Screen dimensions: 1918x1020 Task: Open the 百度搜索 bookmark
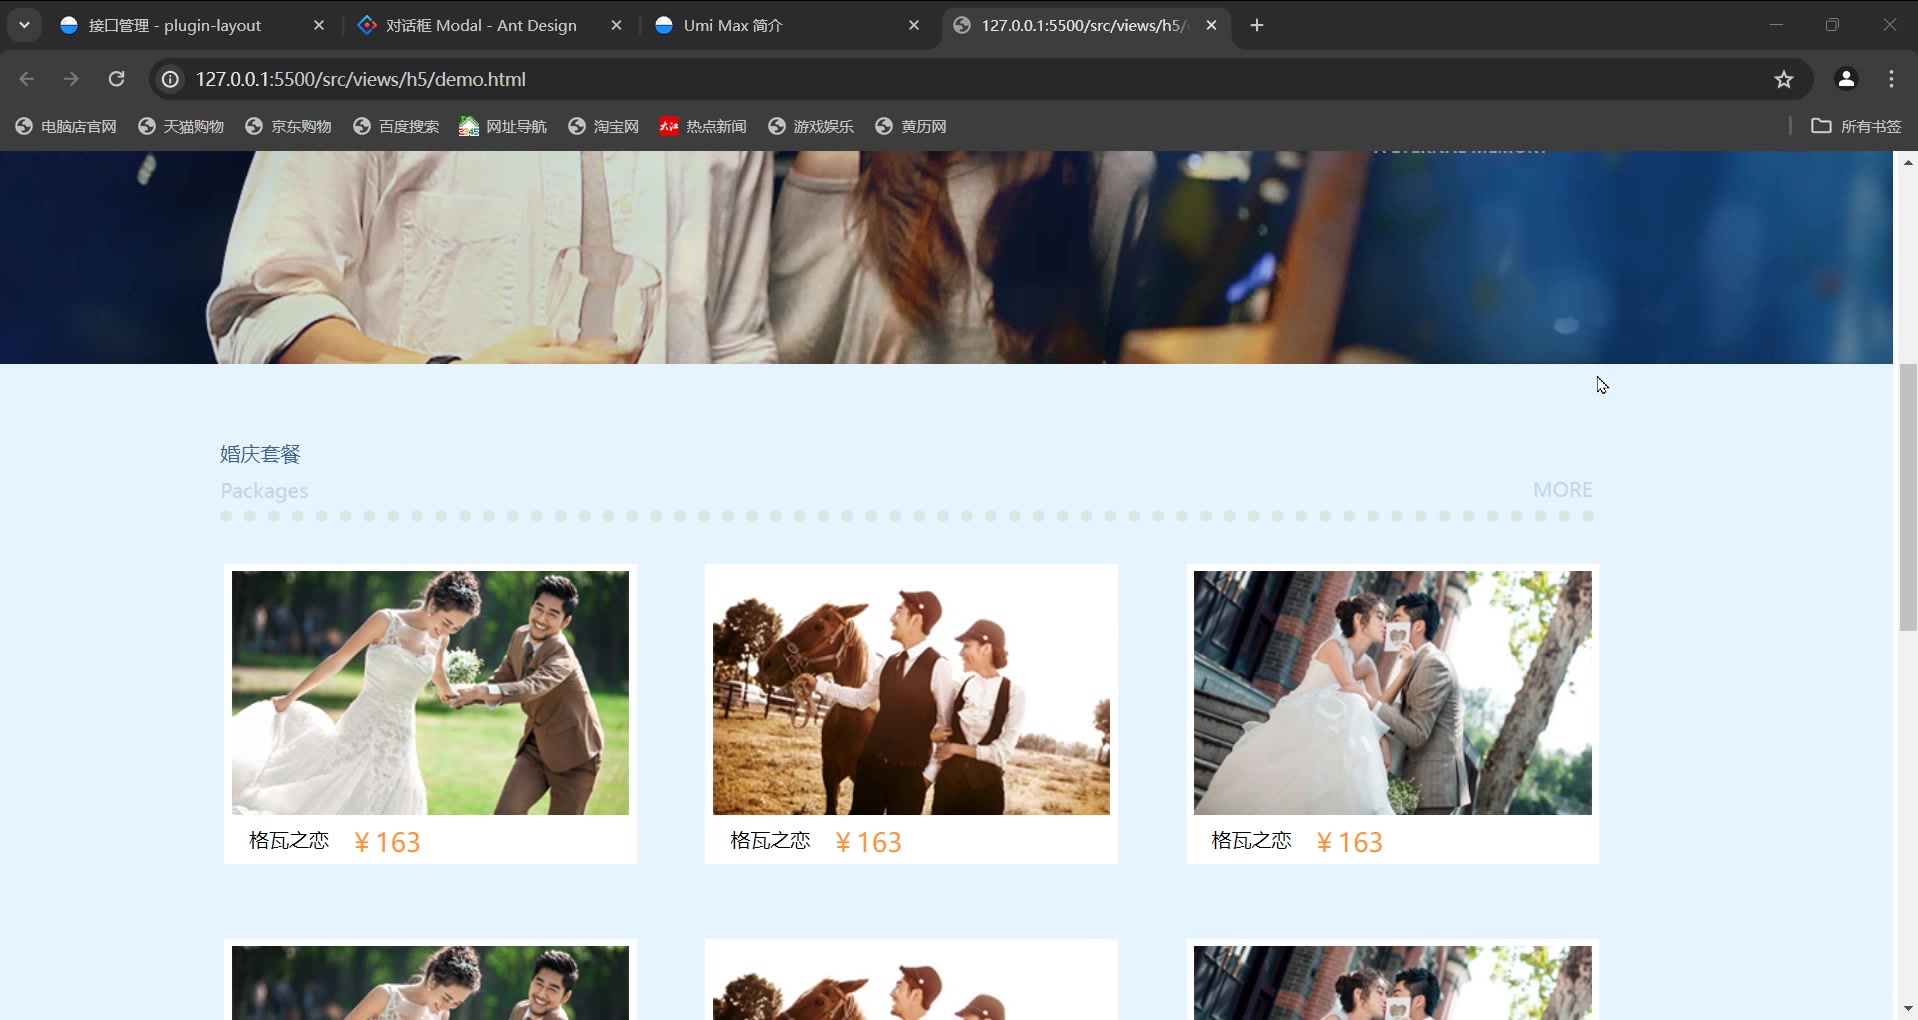[x=397, y=126]
